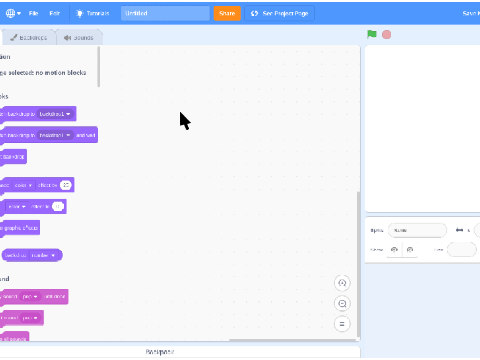This screenshot has height=360, width=480.
Task: Click the Looks category heading in palette
Action: point(4,97)
